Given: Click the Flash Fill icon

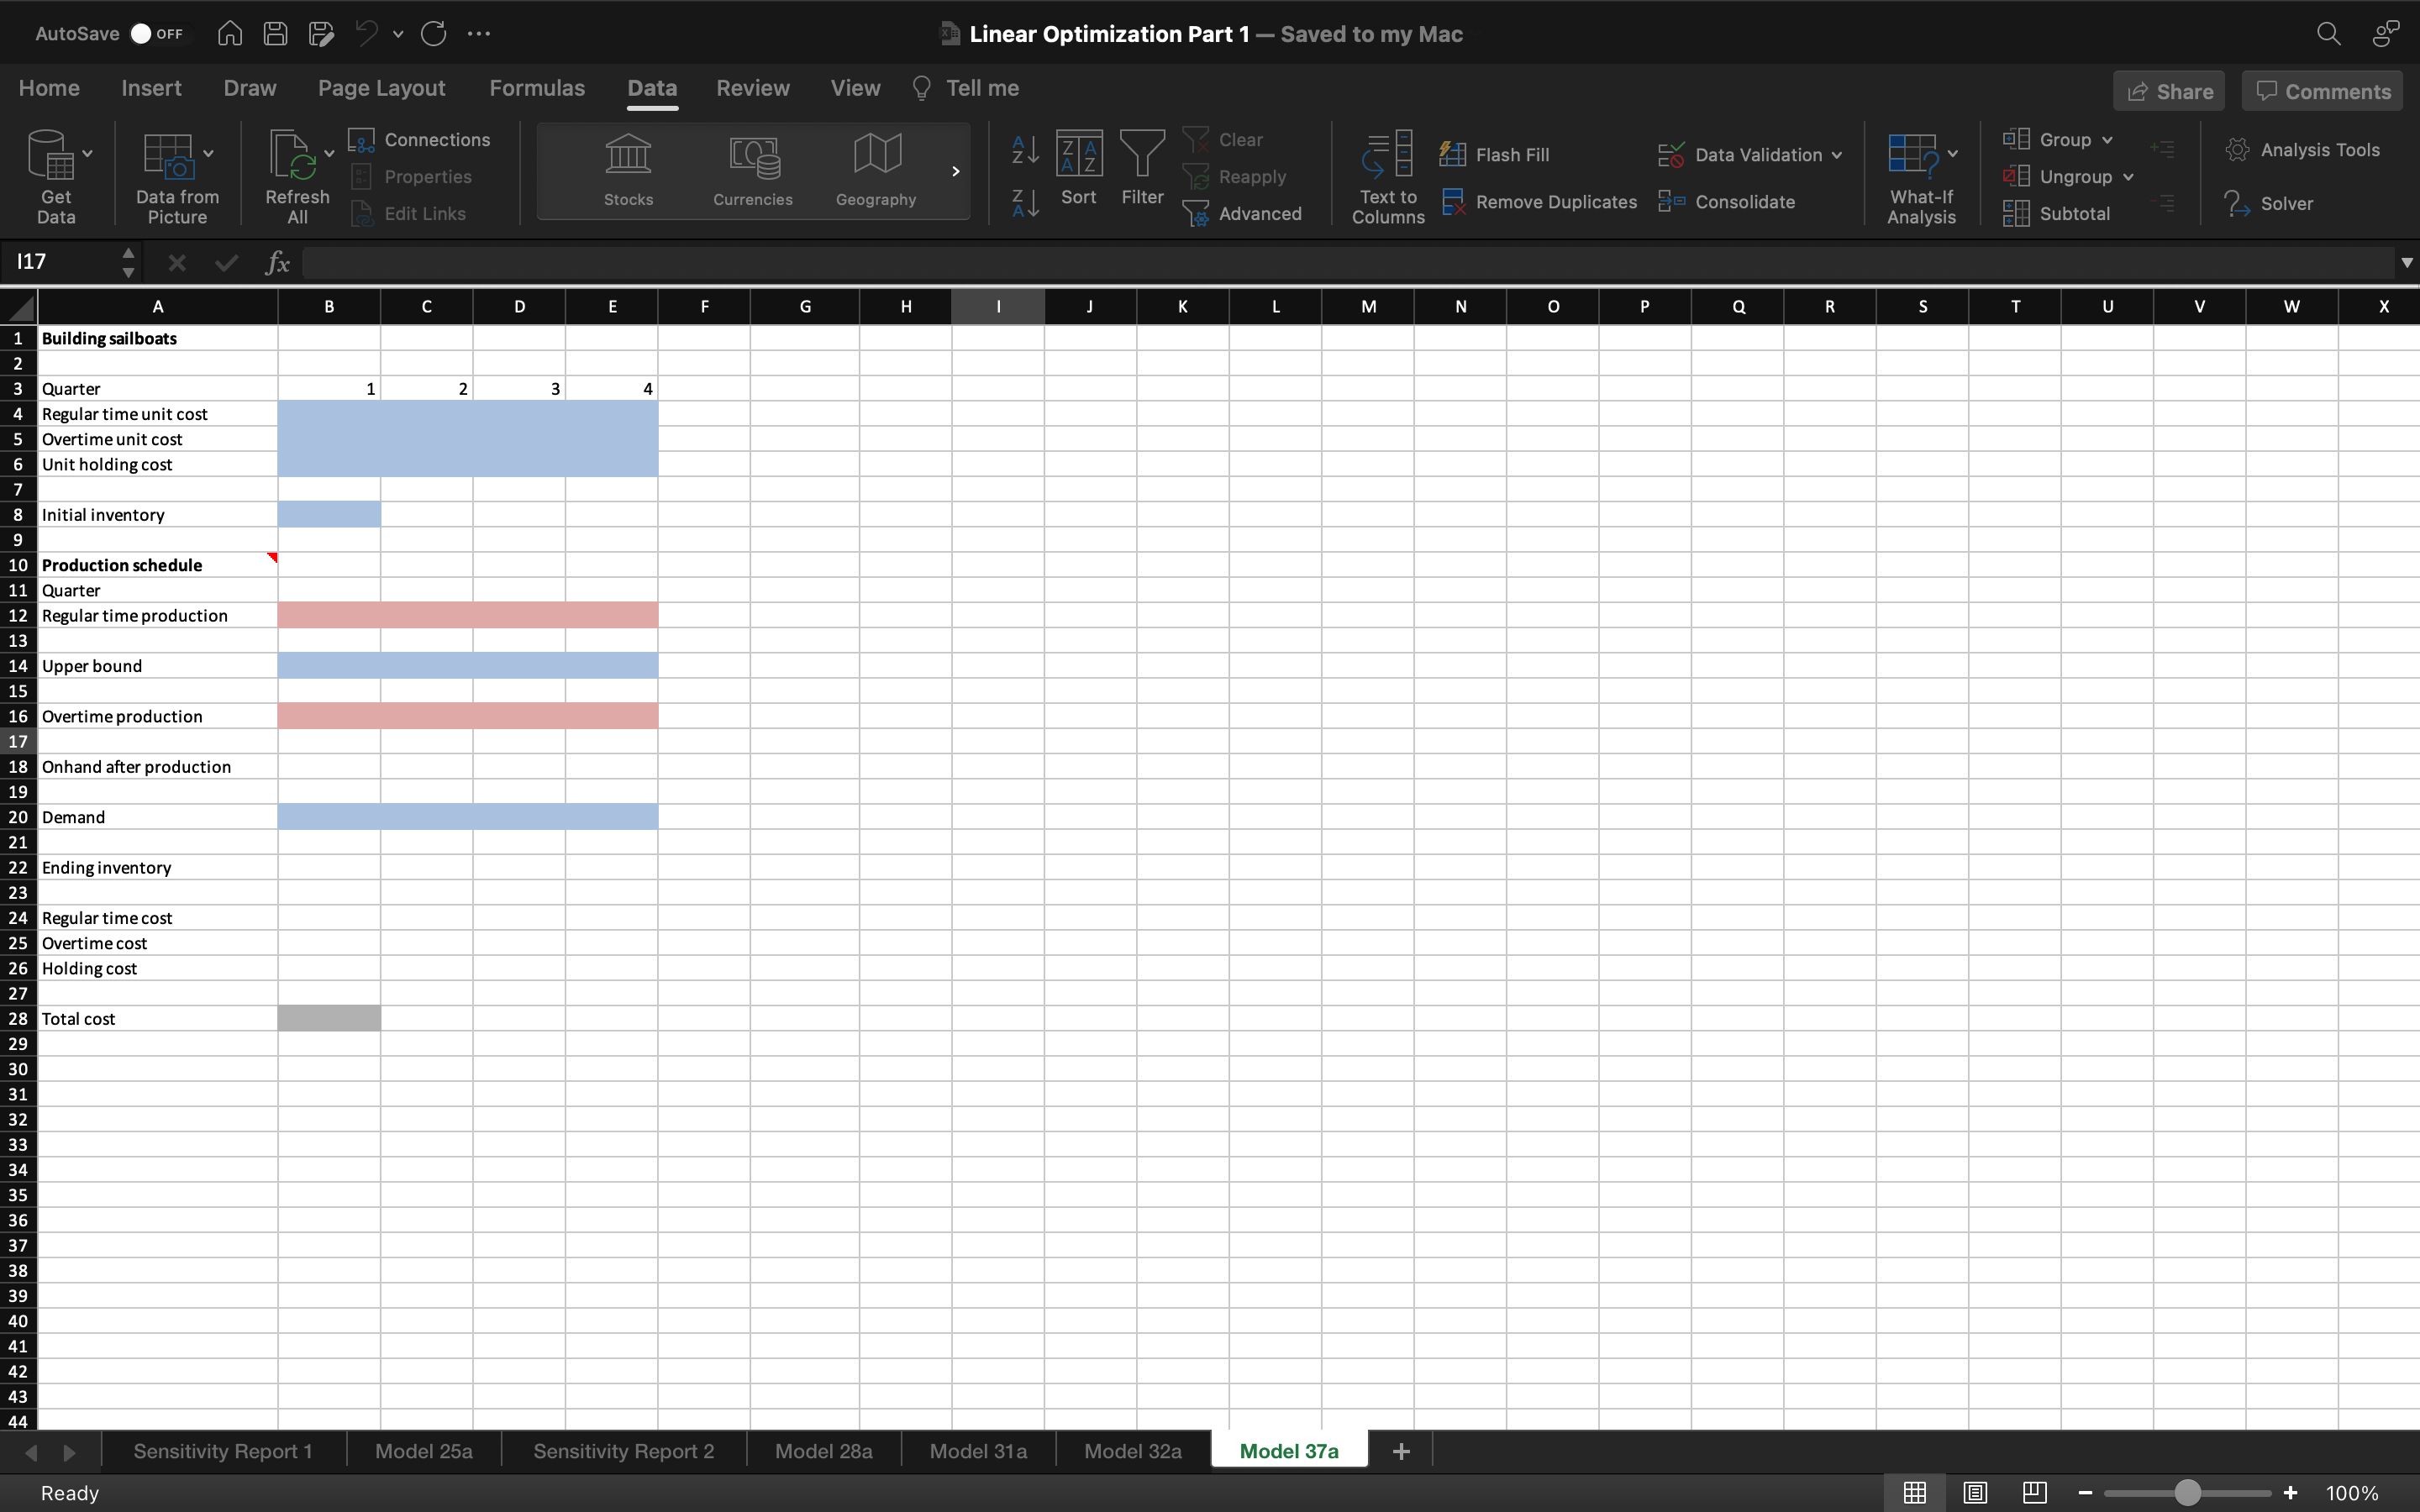Looking at the screenshot, I should (x=1453, y=154).
